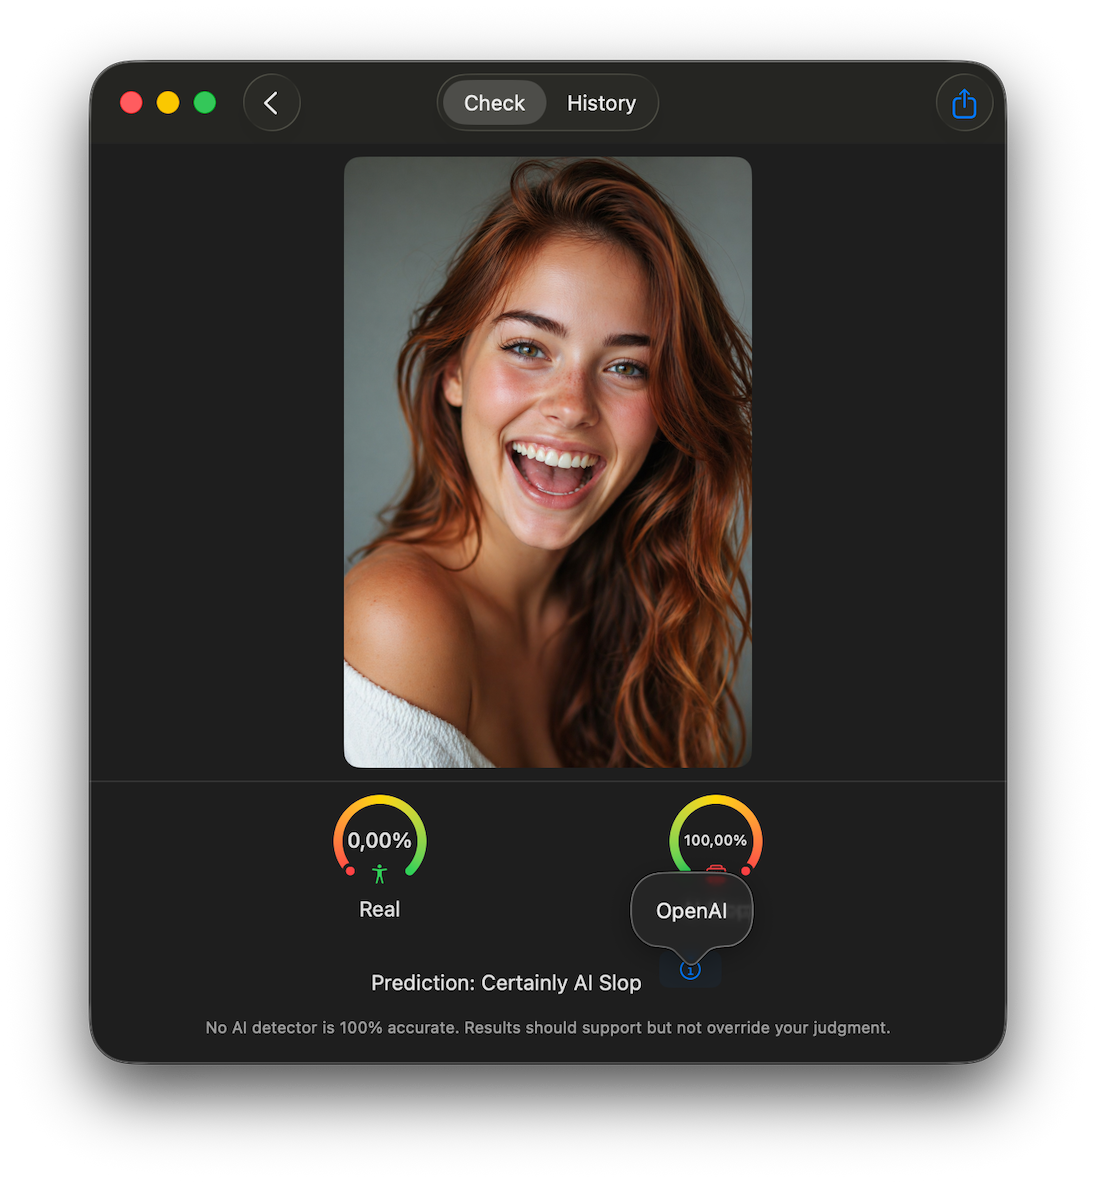
Task: Click the green person icon under Real gauge
Action: pos(380,874)
